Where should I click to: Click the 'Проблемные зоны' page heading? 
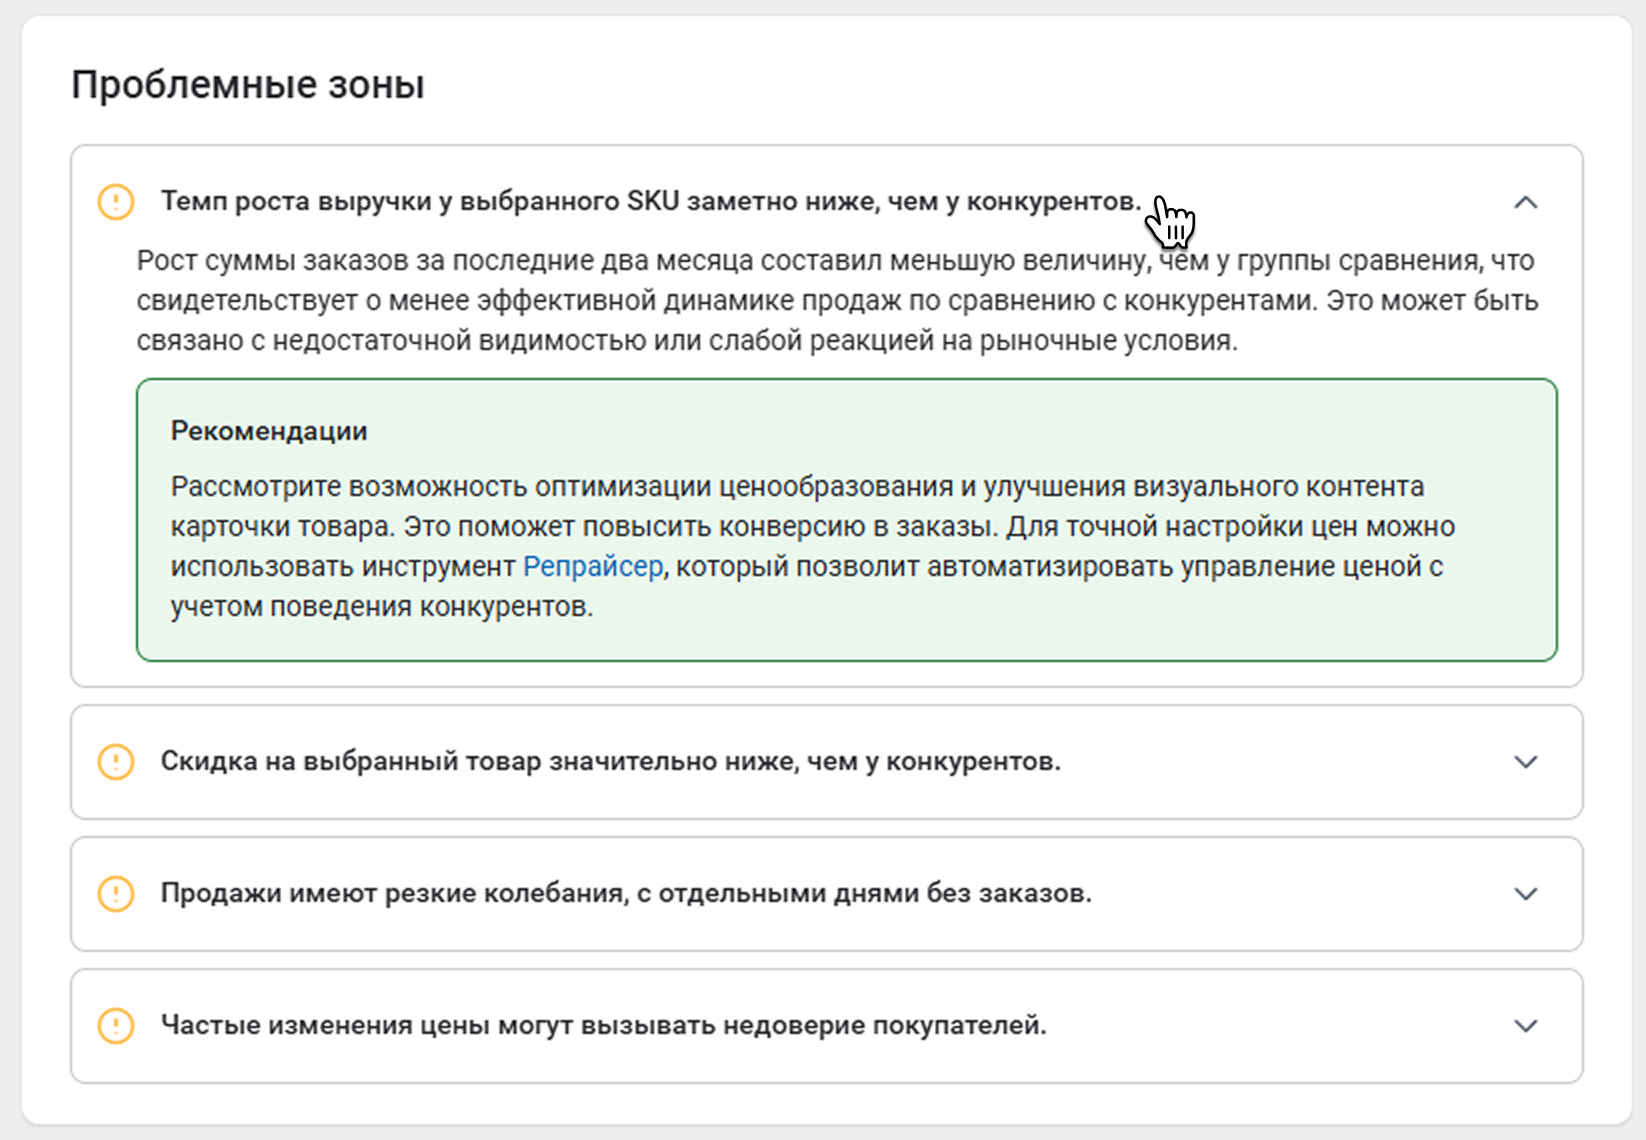[x=248, y=85]
